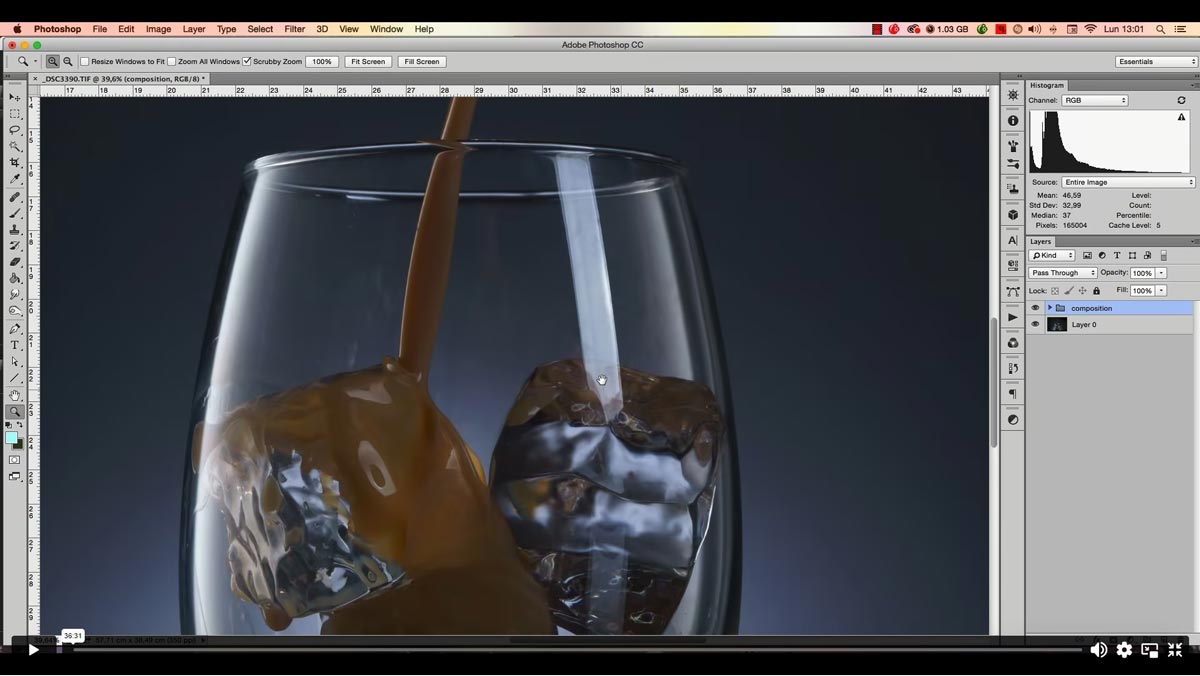The image size is (1200, 676).
Task: Open the File menu
Action: 100,30
